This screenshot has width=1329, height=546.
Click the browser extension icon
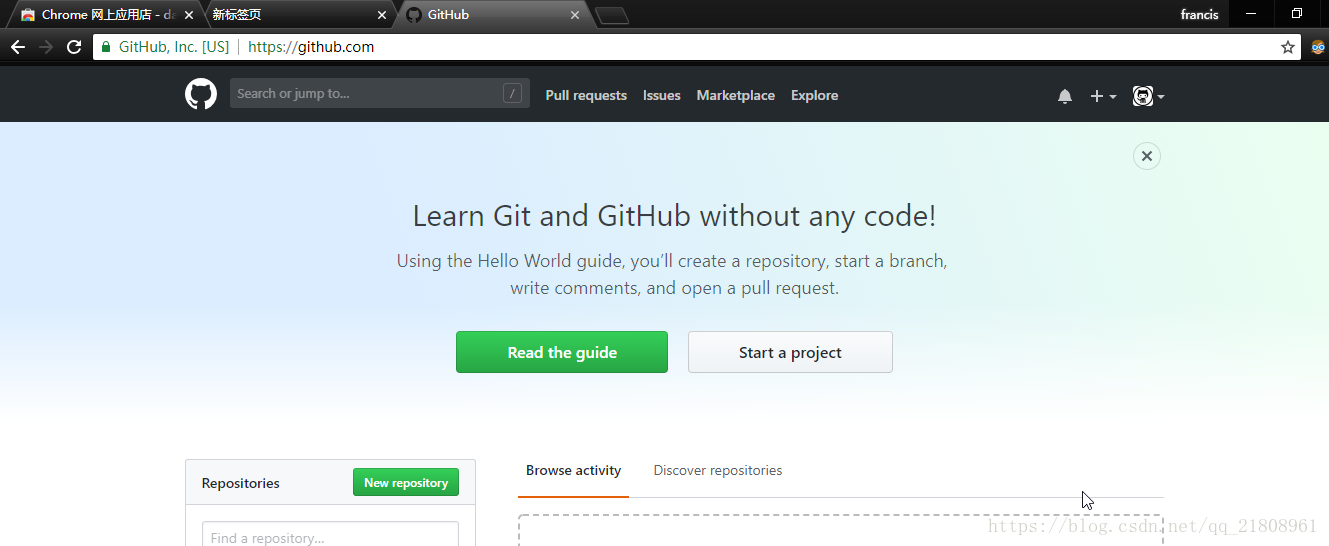click(1318, 47)
